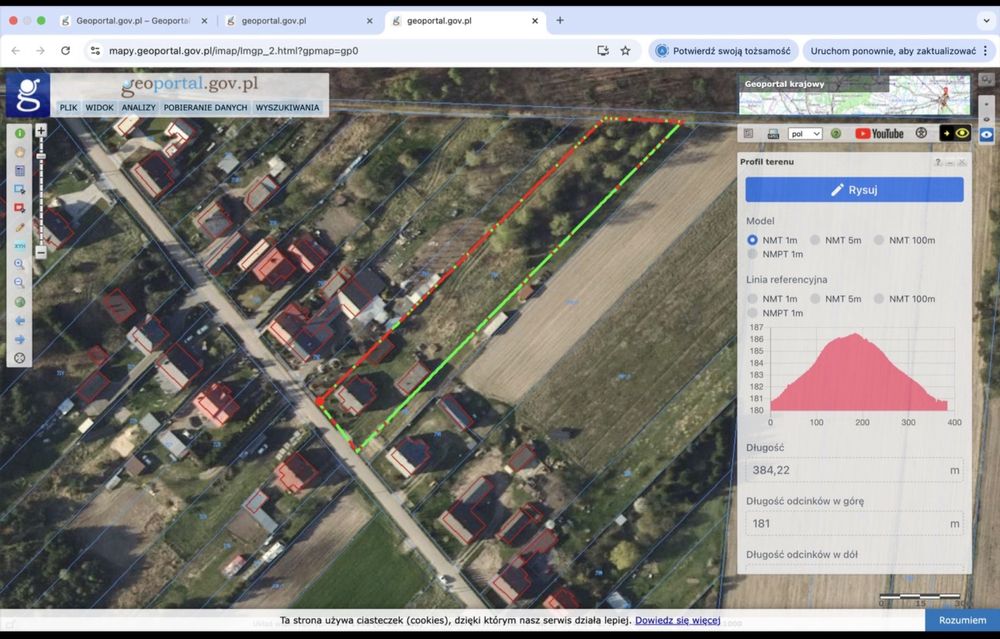Open the Dowiedz się więcej link
Screen dimensions: 1000x639
(x=677, y=620)
